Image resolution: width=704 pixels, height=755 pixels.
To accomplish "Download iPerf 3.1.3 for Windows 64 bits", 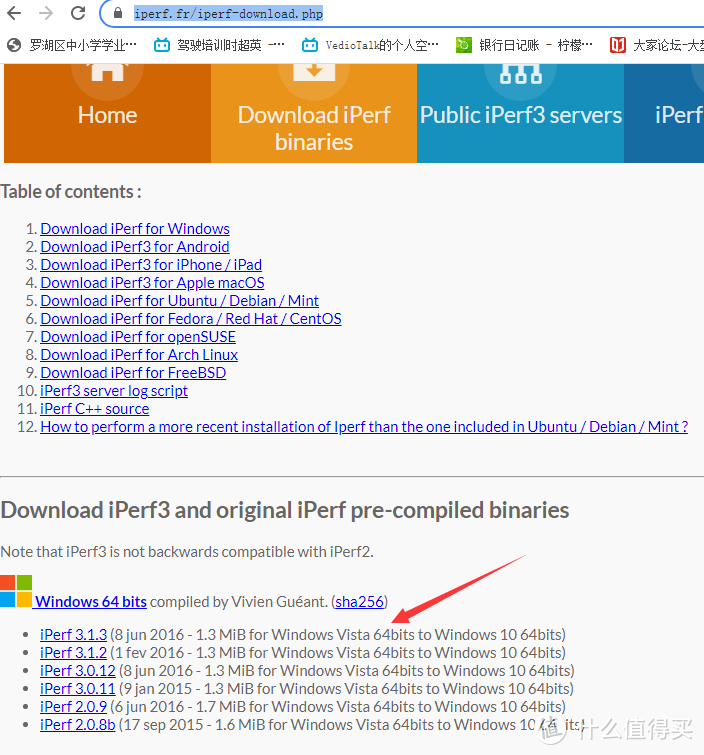I will [73, 634].
